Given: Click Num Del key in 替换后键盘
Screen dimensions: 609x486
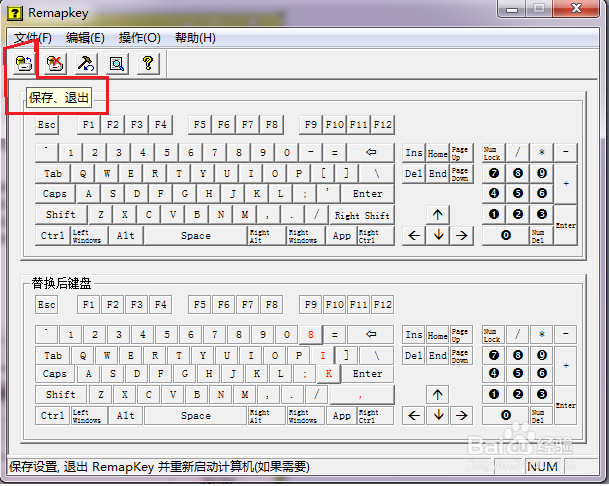Looking at the screenshot, I should pyautogui.click(x=541, y=416).
